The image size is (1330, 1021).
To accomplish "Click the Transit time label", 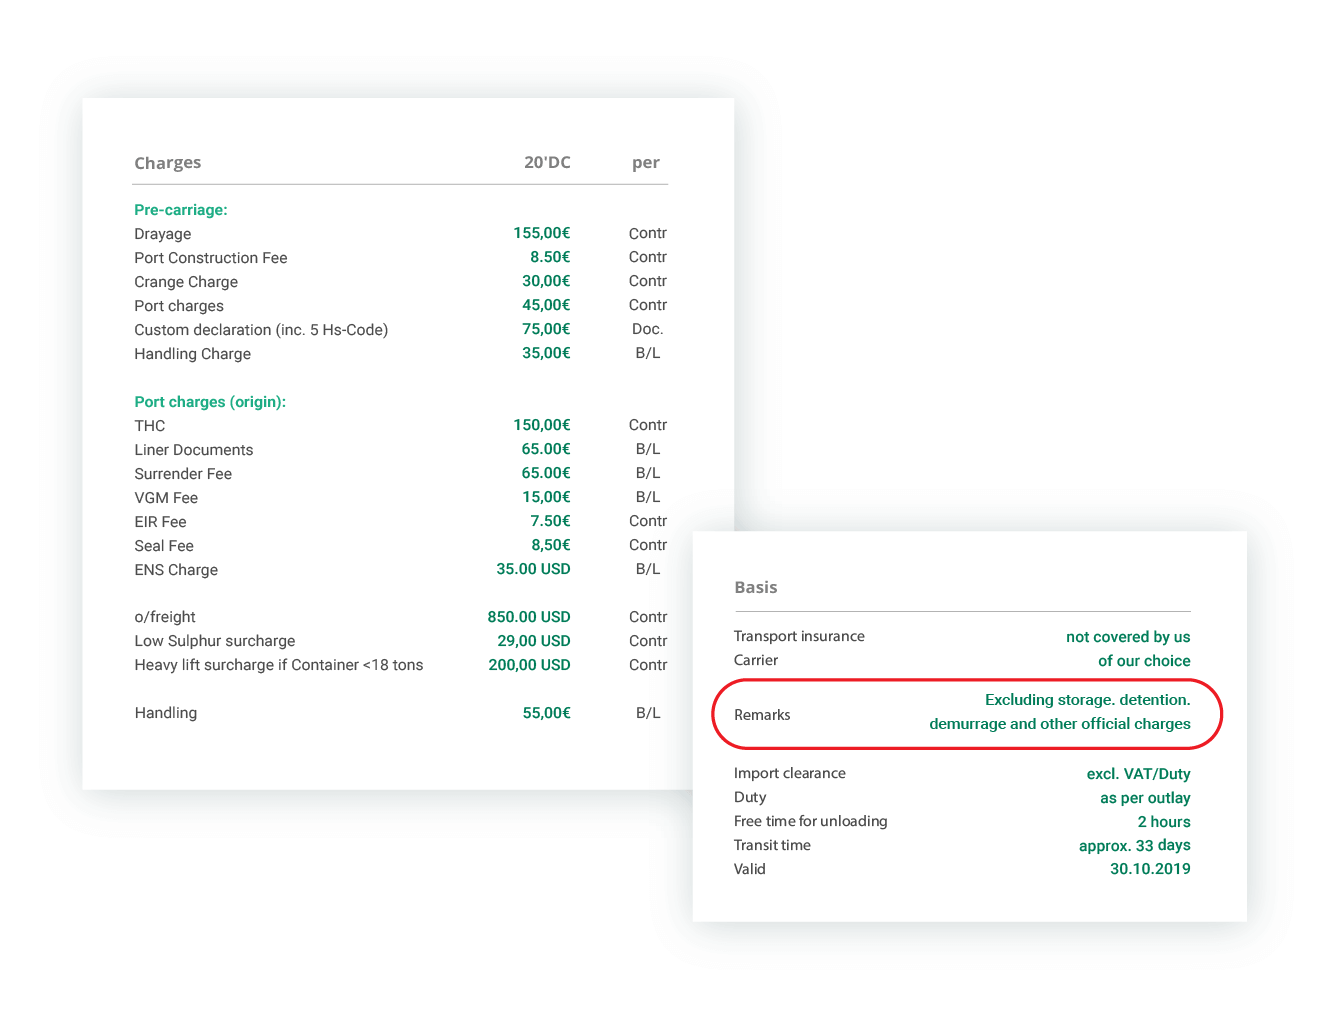I will click(x=772, y=845).
